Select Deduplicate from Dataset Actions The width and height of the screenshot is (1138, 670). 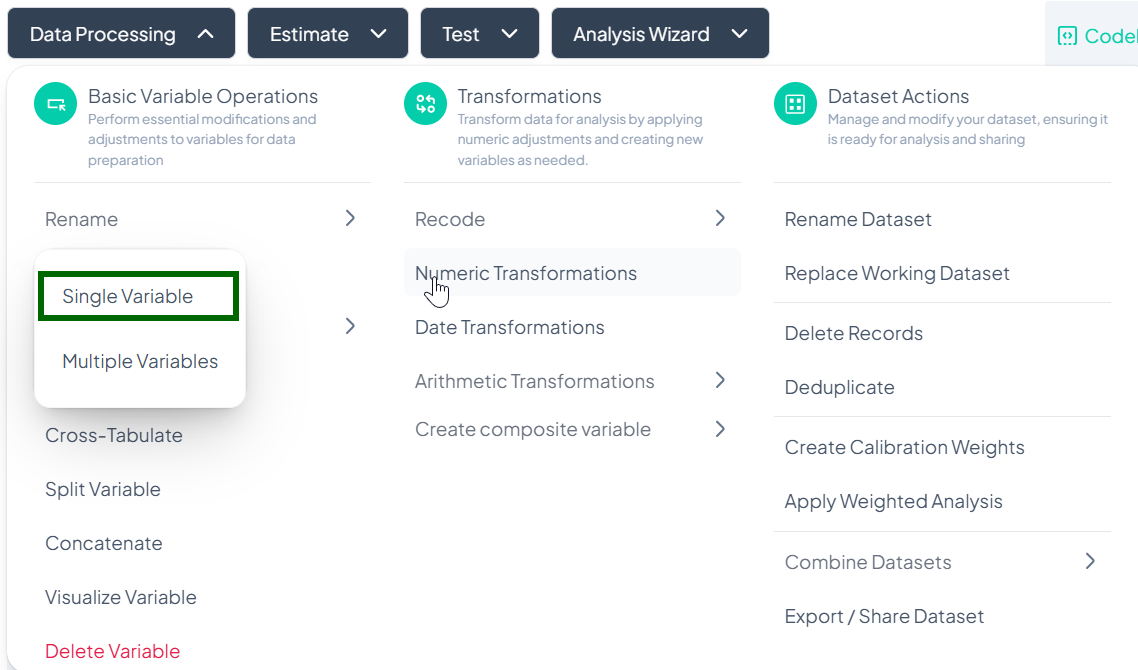[x=840, y=387]
